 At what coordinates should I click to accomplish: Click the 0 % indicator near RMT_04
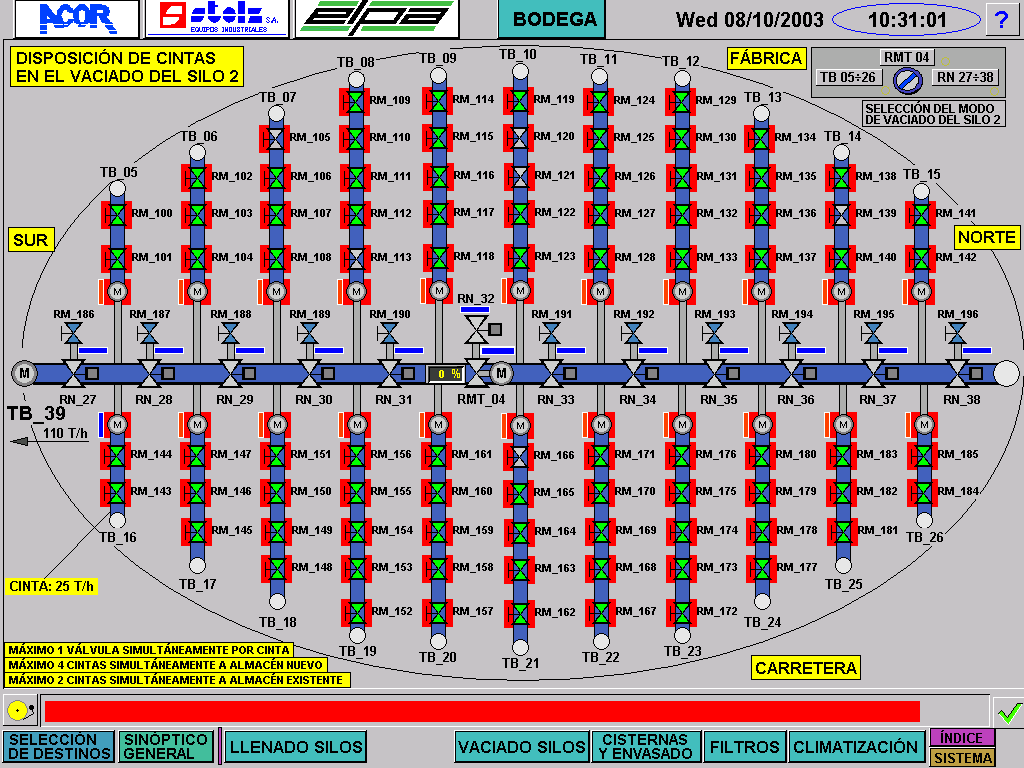444,374
